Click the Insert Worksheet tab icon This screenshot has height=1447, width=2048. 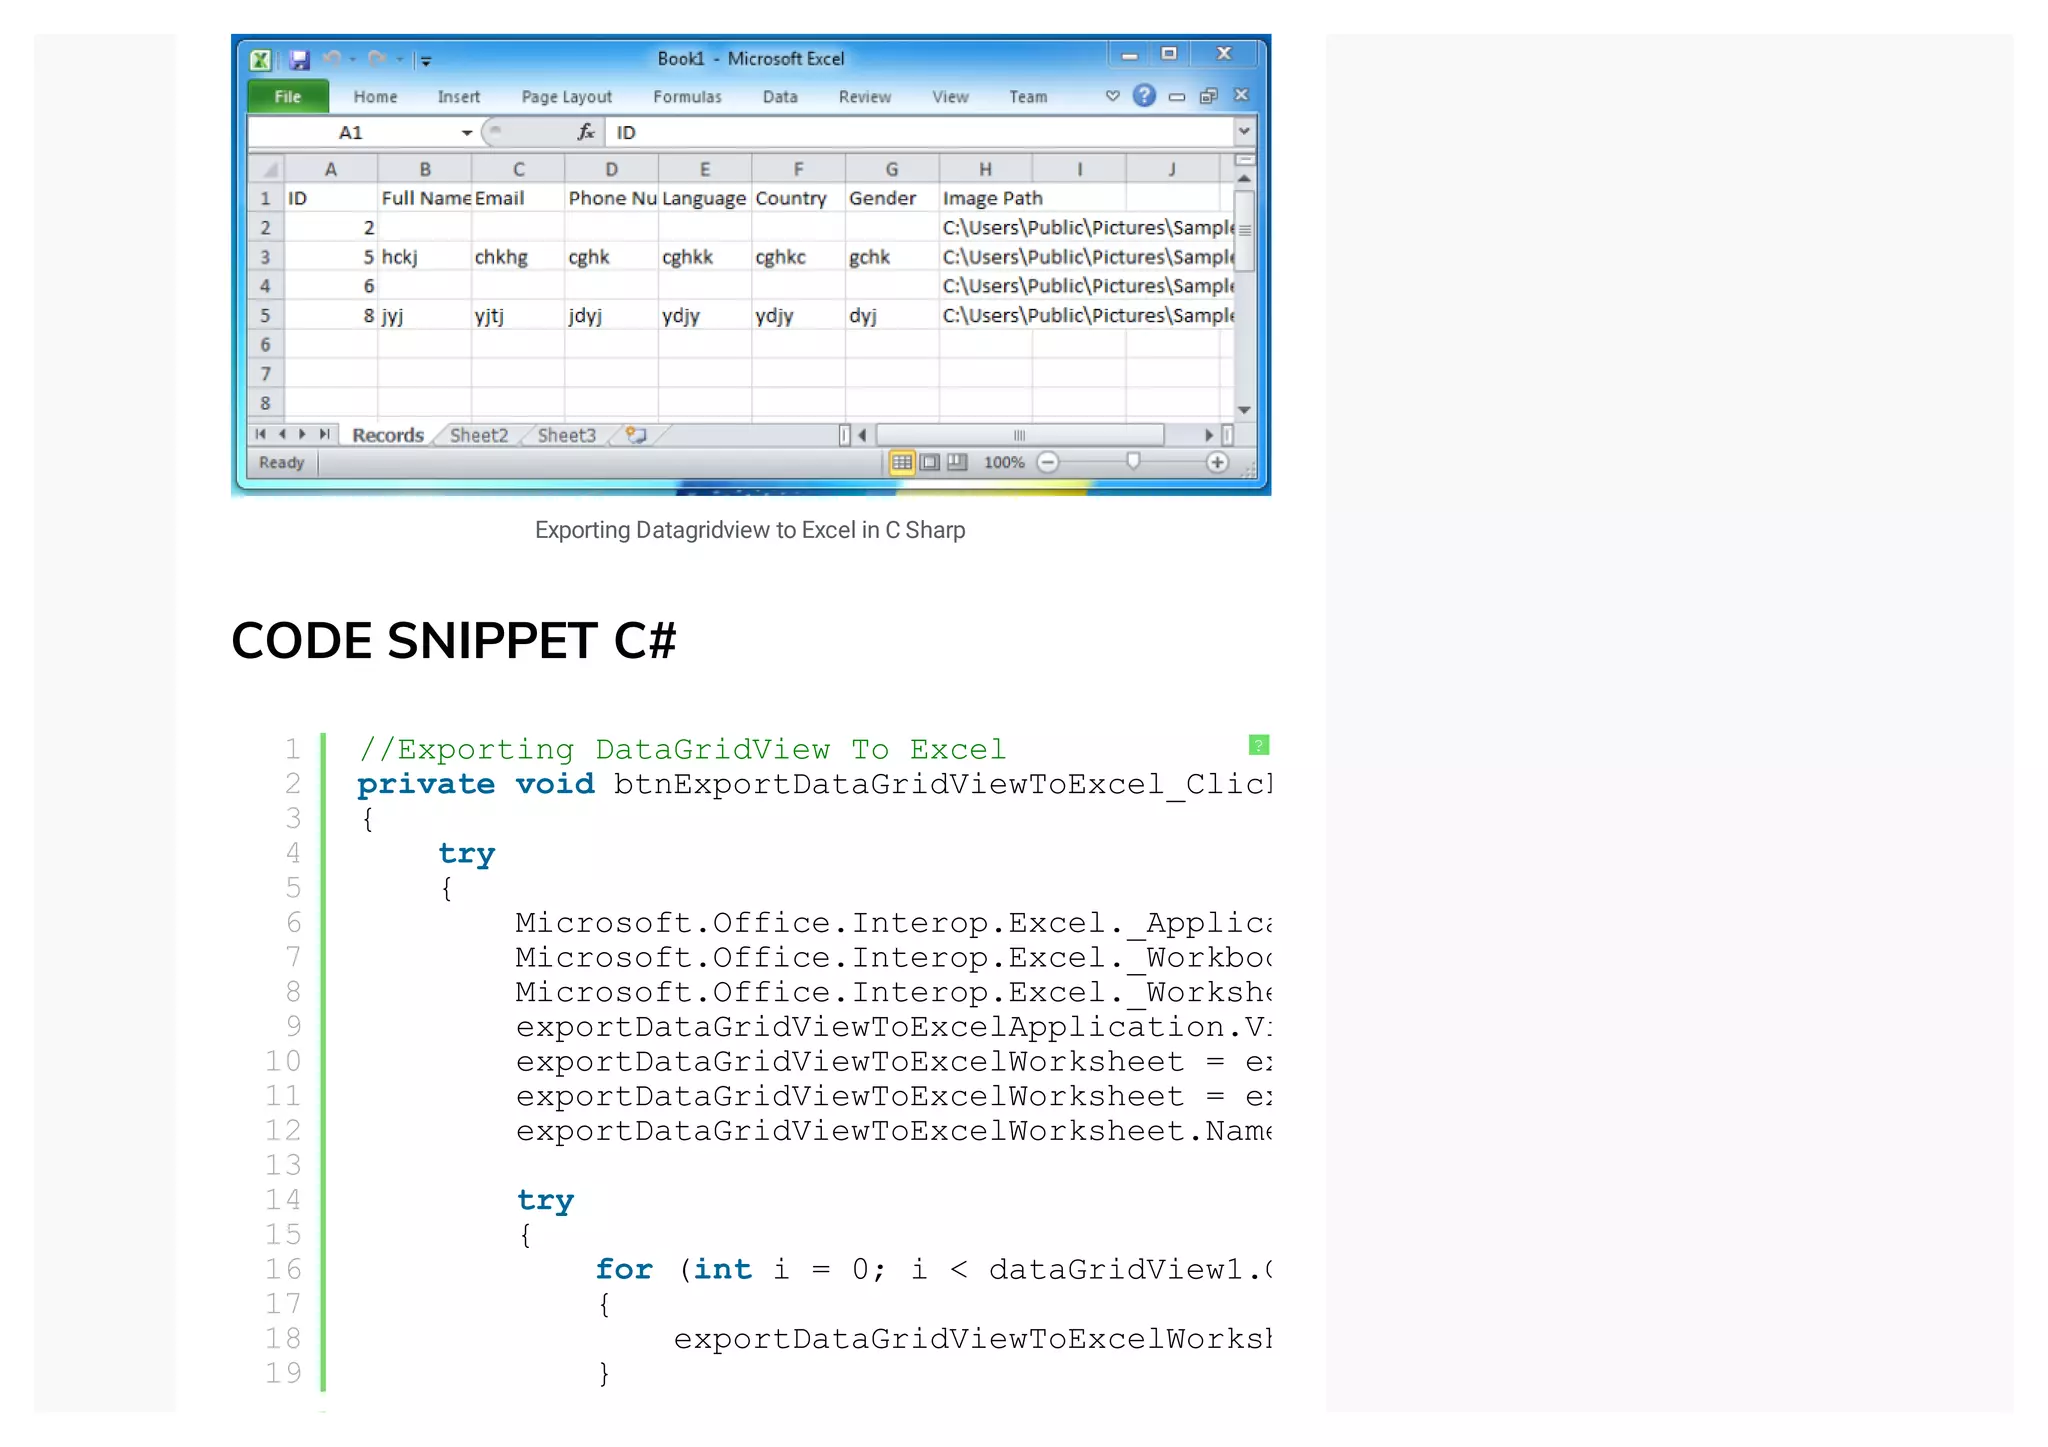(637, 435)
